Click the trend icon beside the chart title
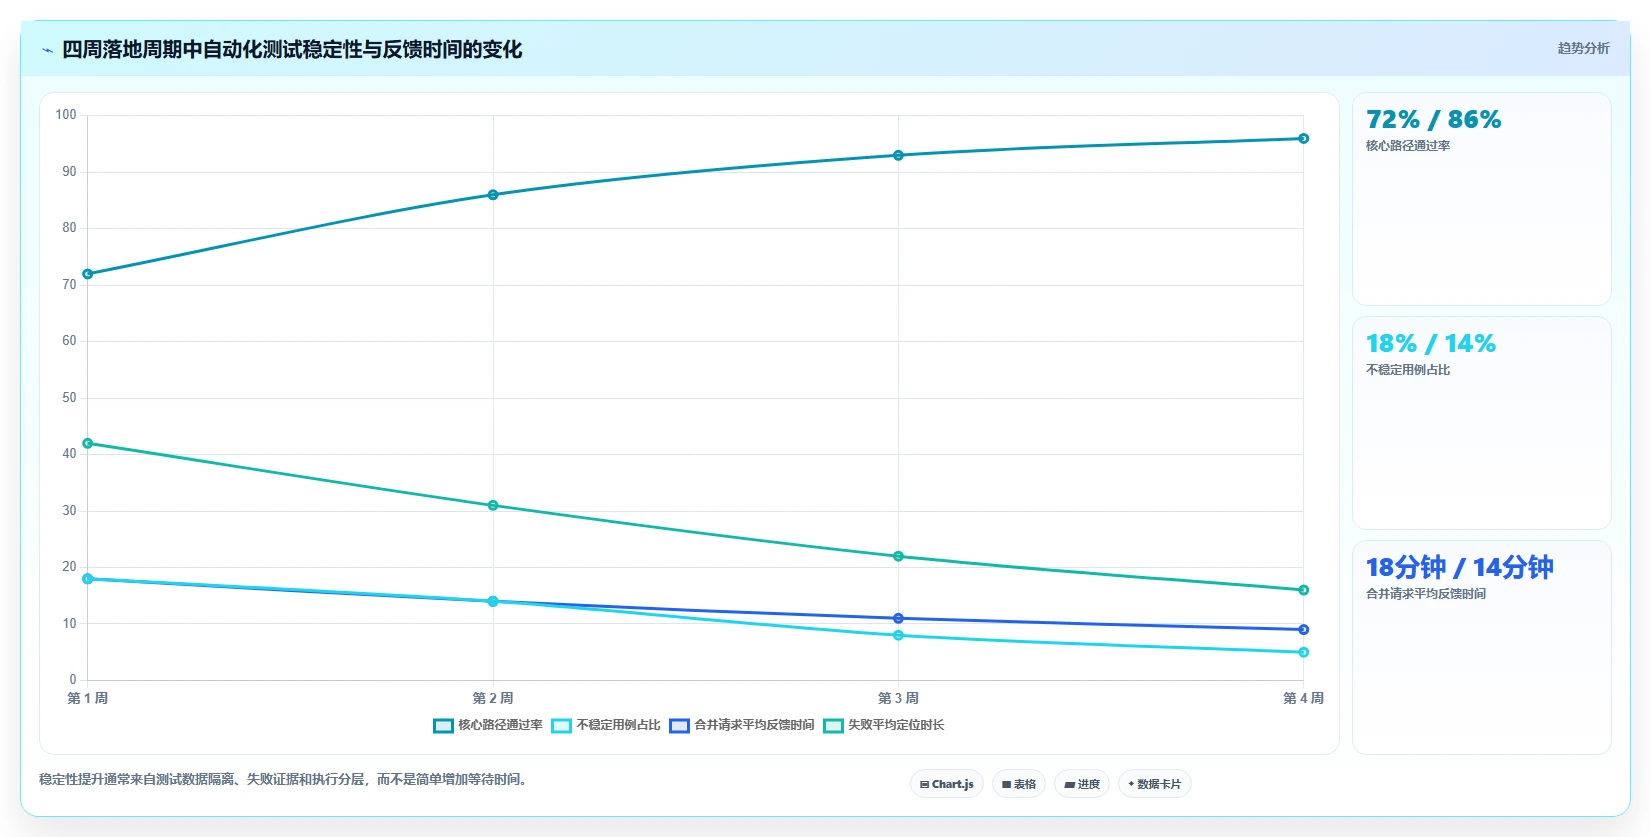 pos(47,50)
